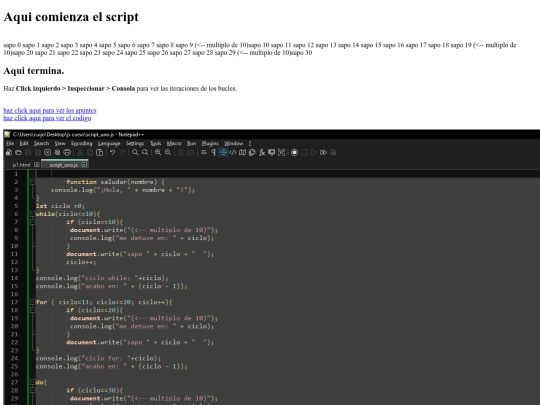Collapse the do block fold on line 27

[x=33, y=382]
